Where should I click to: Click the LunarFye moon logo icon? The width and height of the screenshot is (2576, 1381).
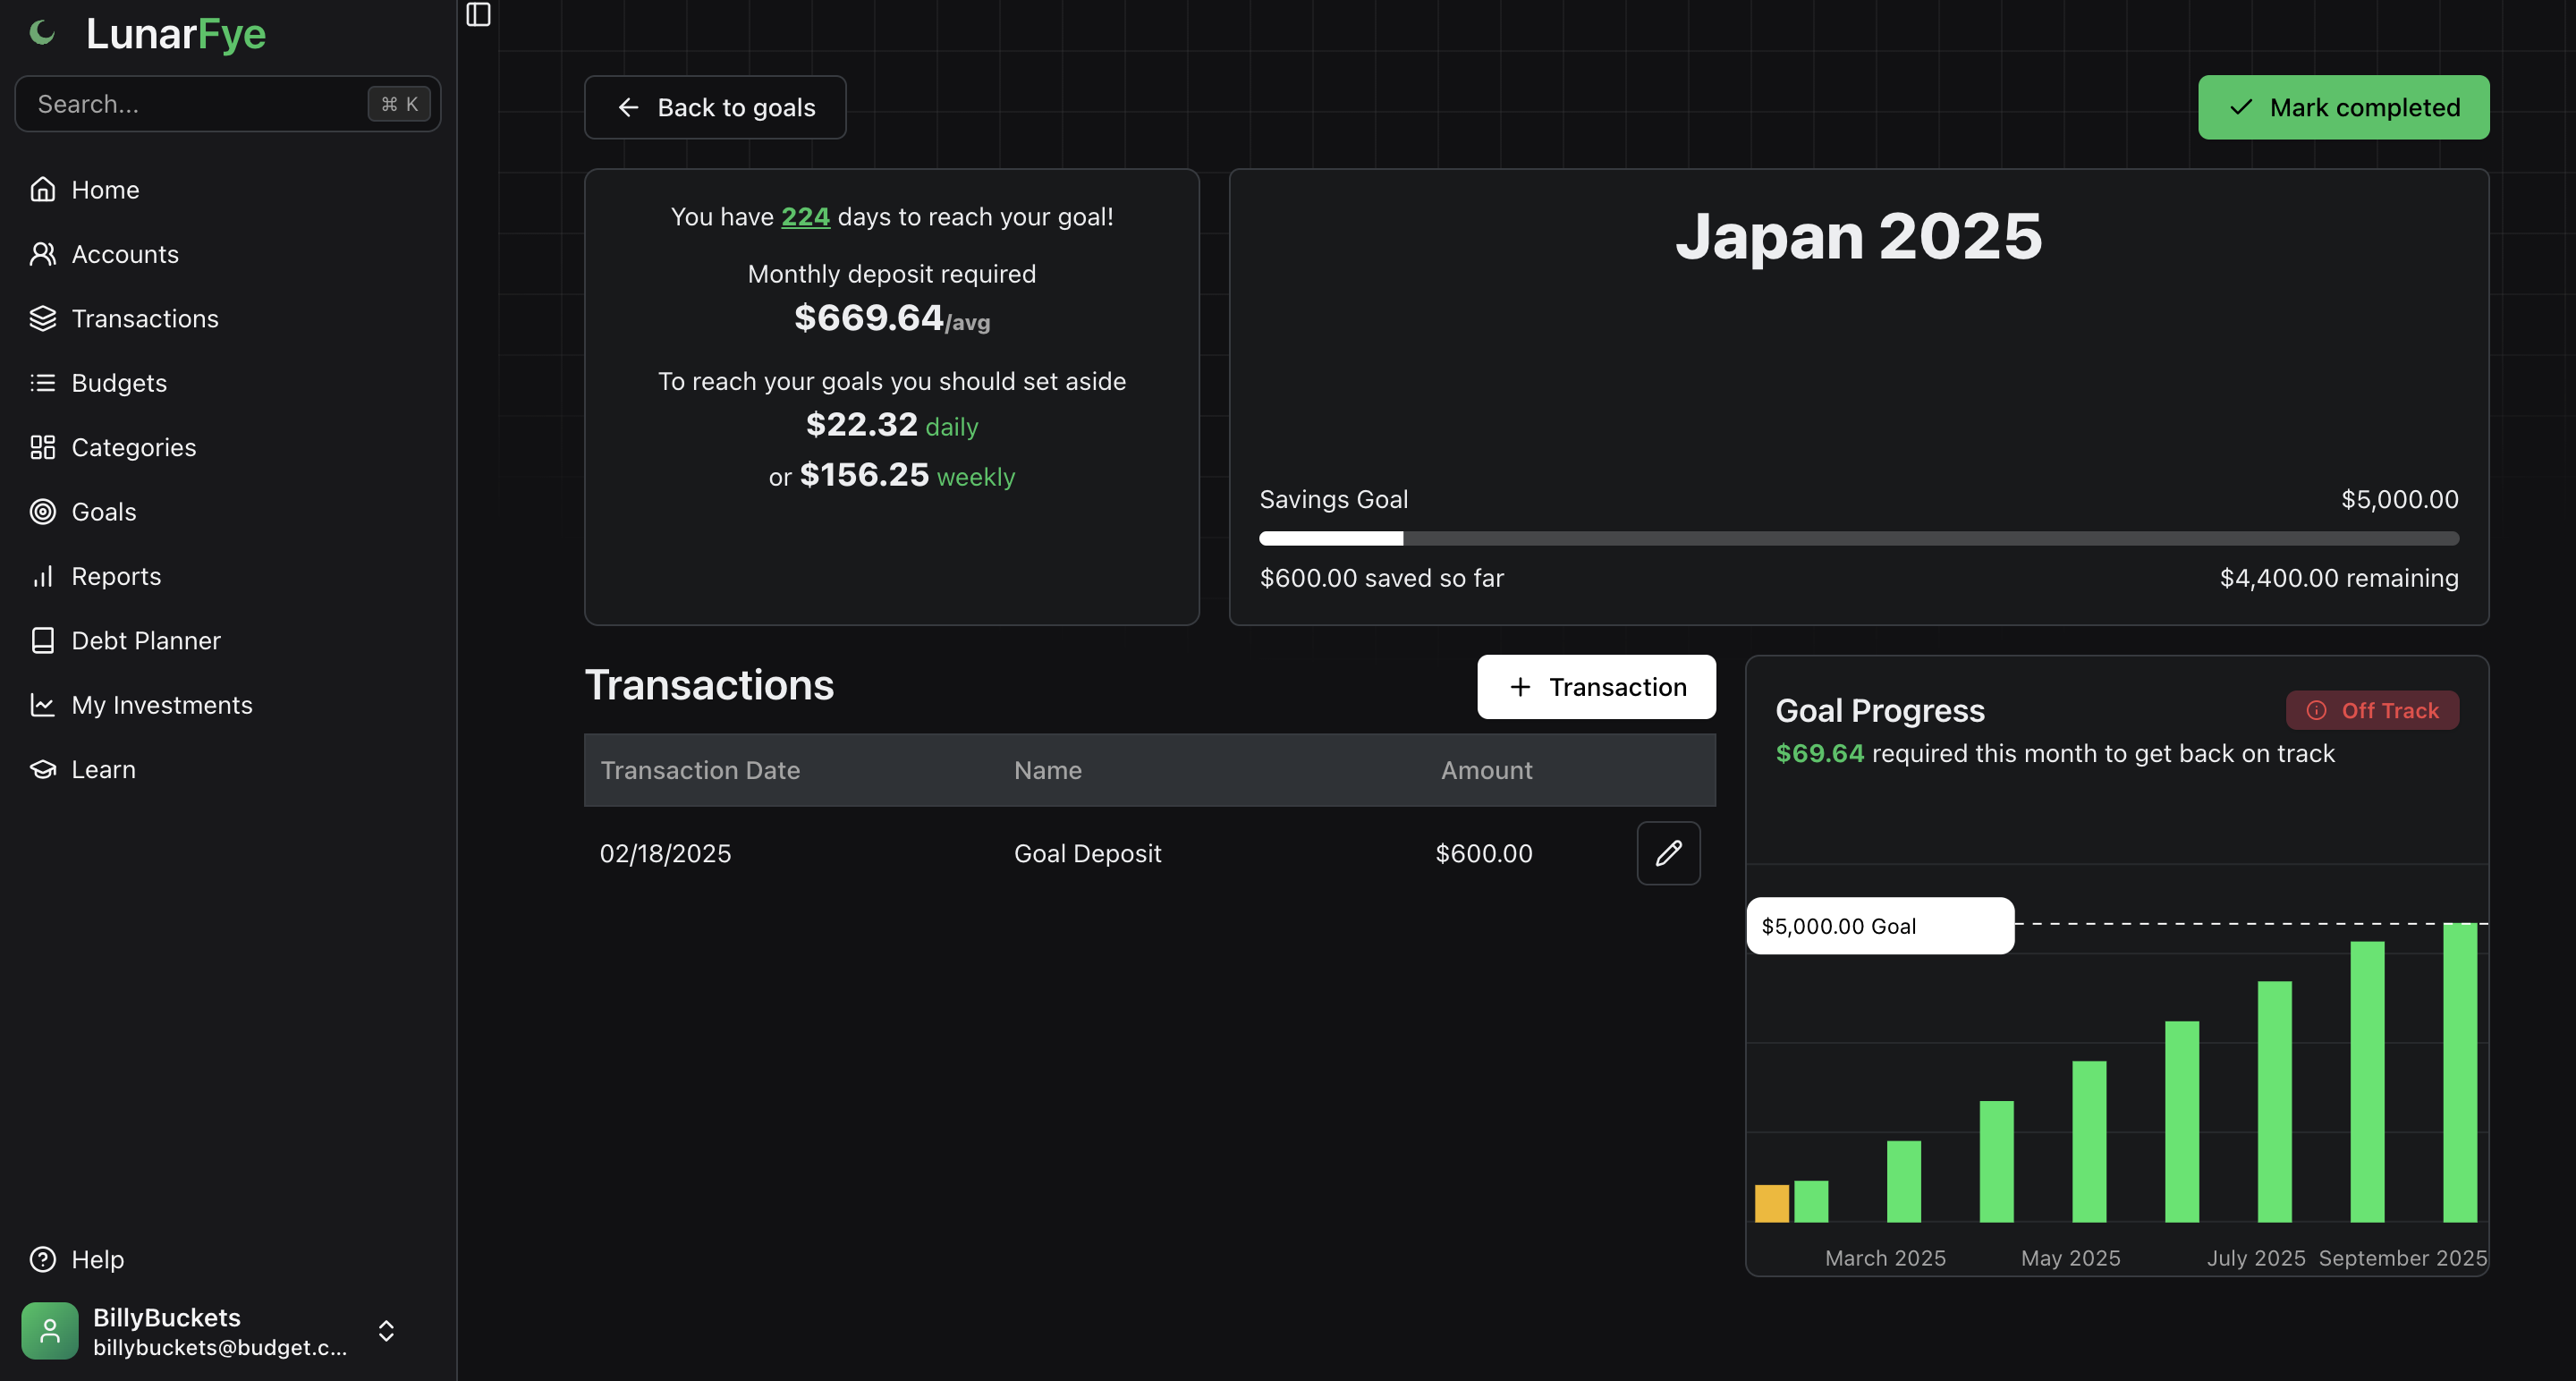point(42,33)
